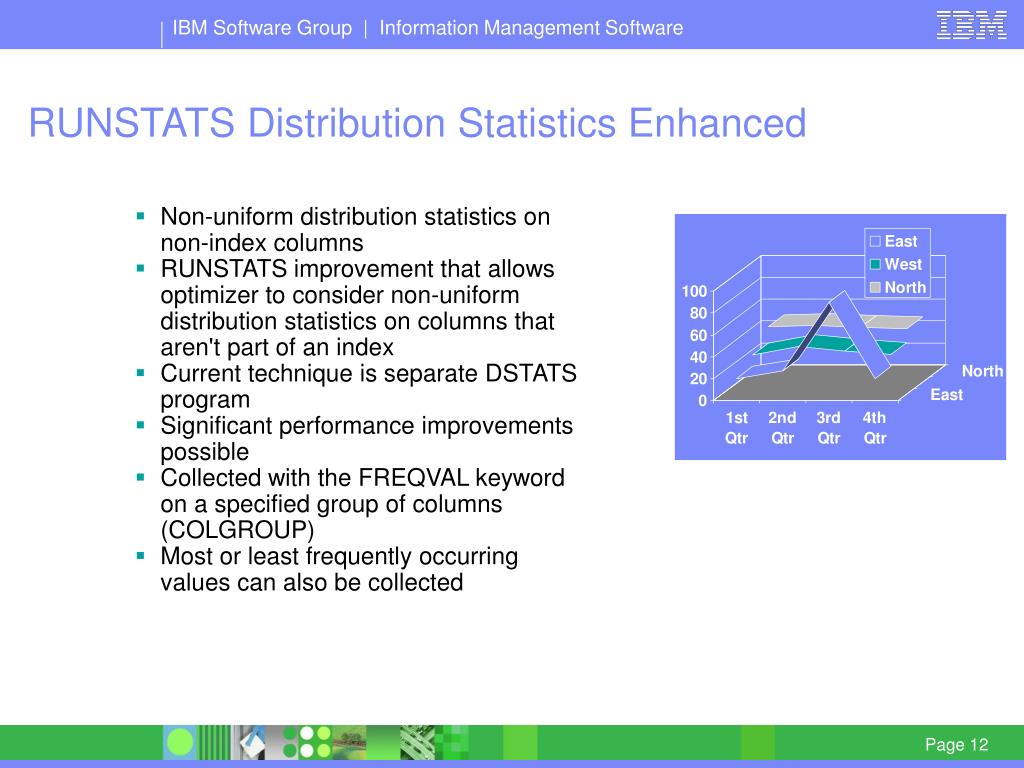Click the '80' value on chart axis

[698, 313]
